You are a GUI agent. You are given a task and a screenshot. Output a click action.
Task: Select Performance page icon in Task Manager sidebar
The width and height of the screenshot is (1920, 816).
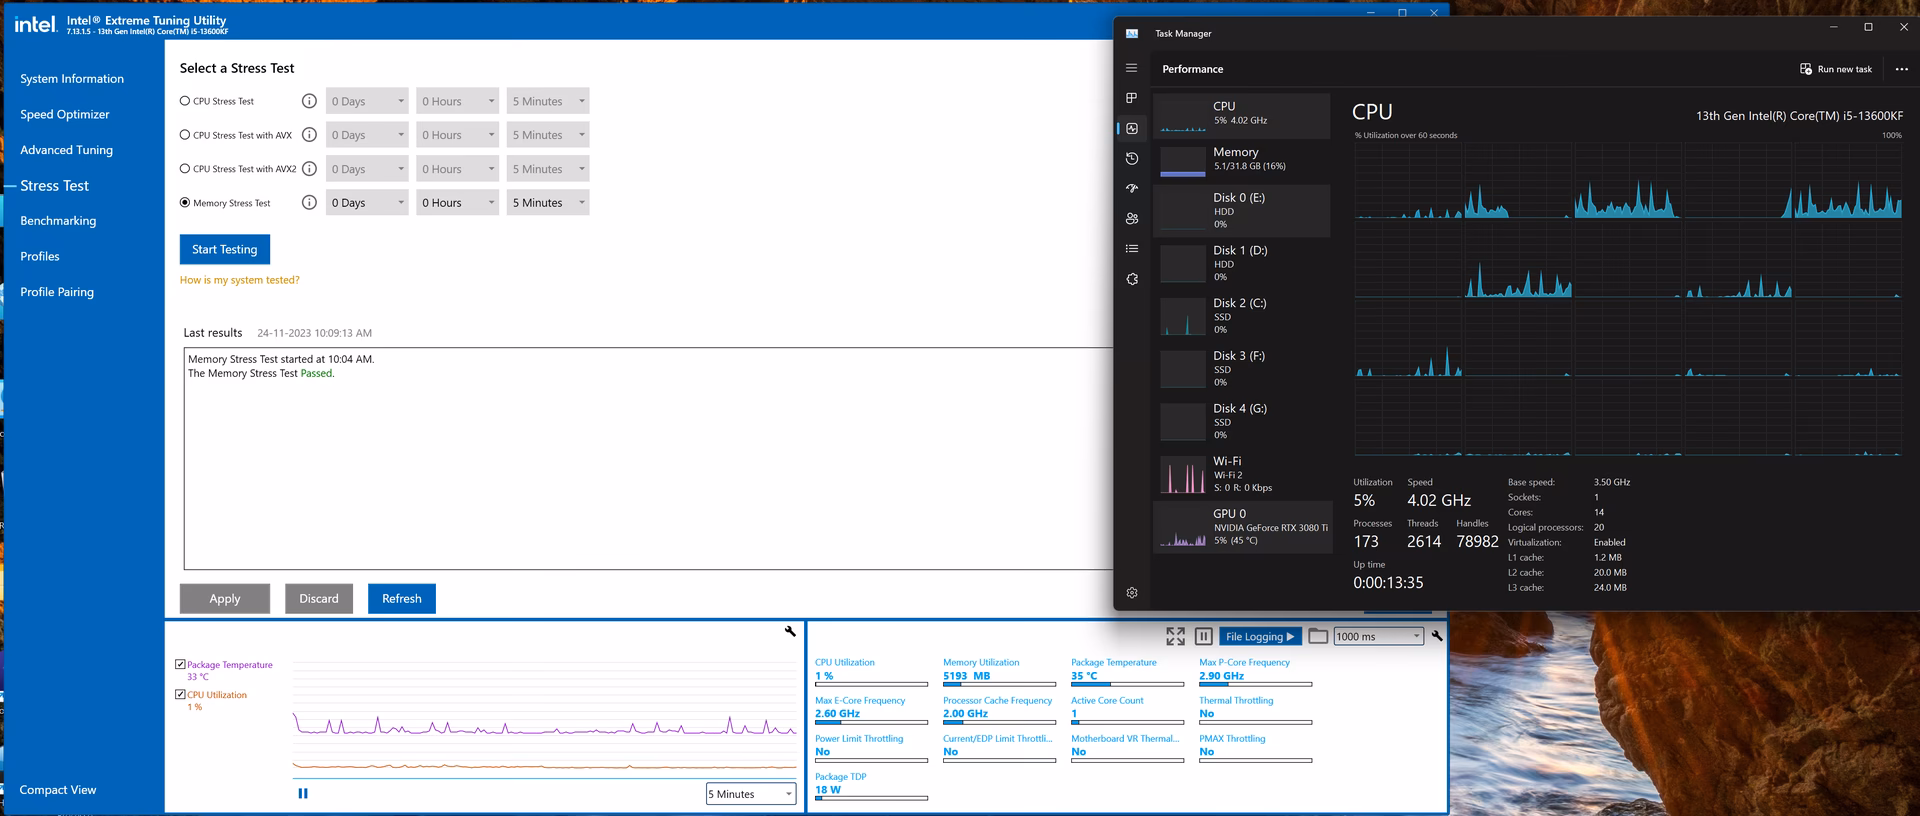1131,128
